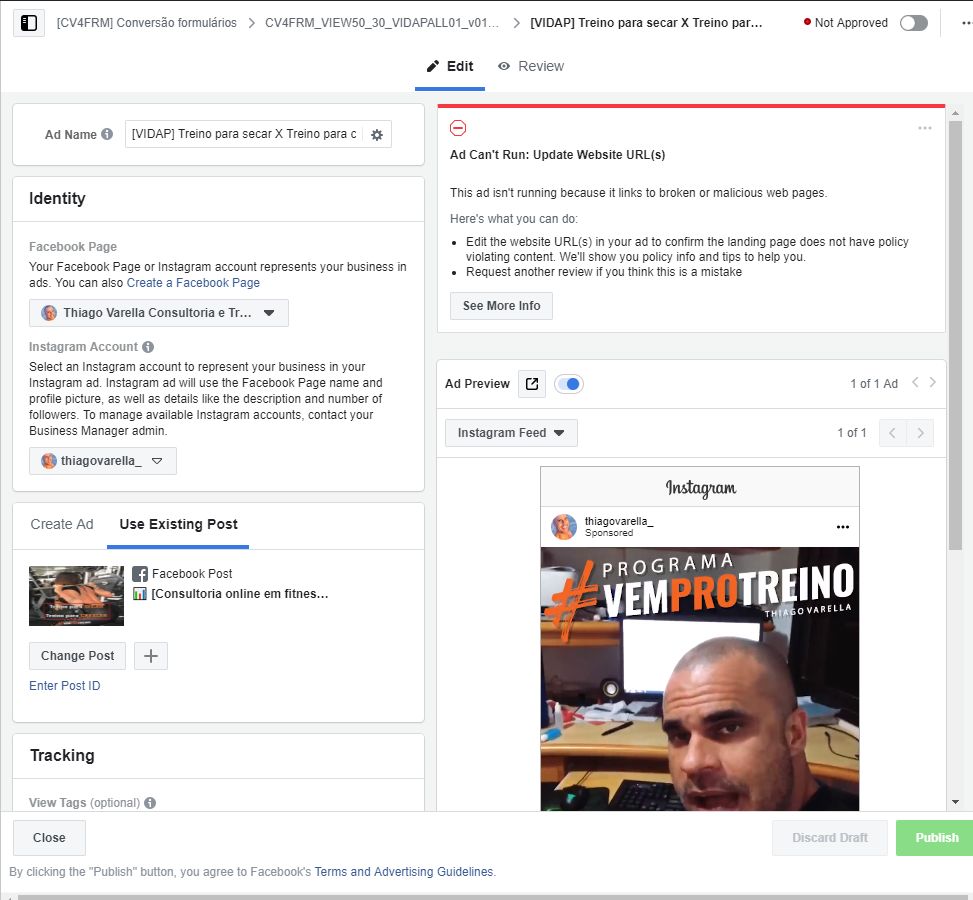This screenshot has width=973, height=900.
Task: Open Terms and Advertising Guidelines link
Action: point(404,872)
